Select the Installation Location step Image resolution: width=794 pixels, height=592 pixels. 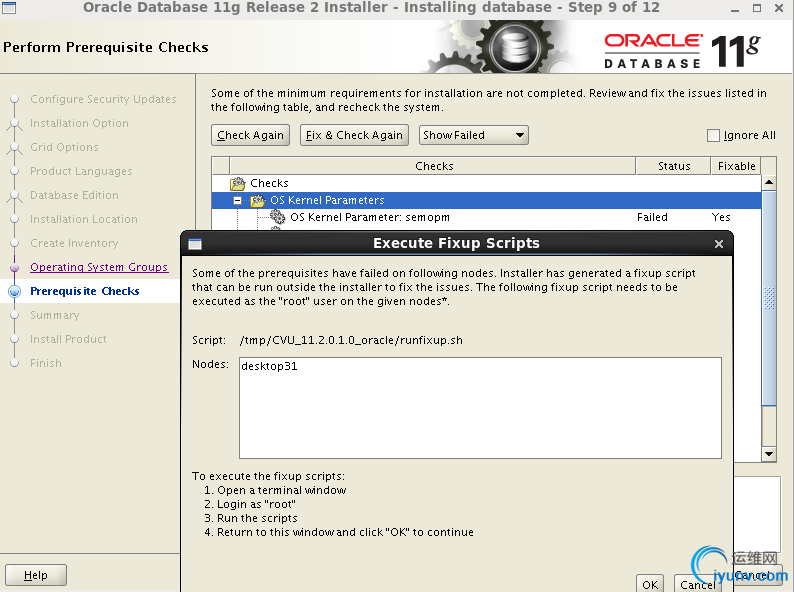84,219
